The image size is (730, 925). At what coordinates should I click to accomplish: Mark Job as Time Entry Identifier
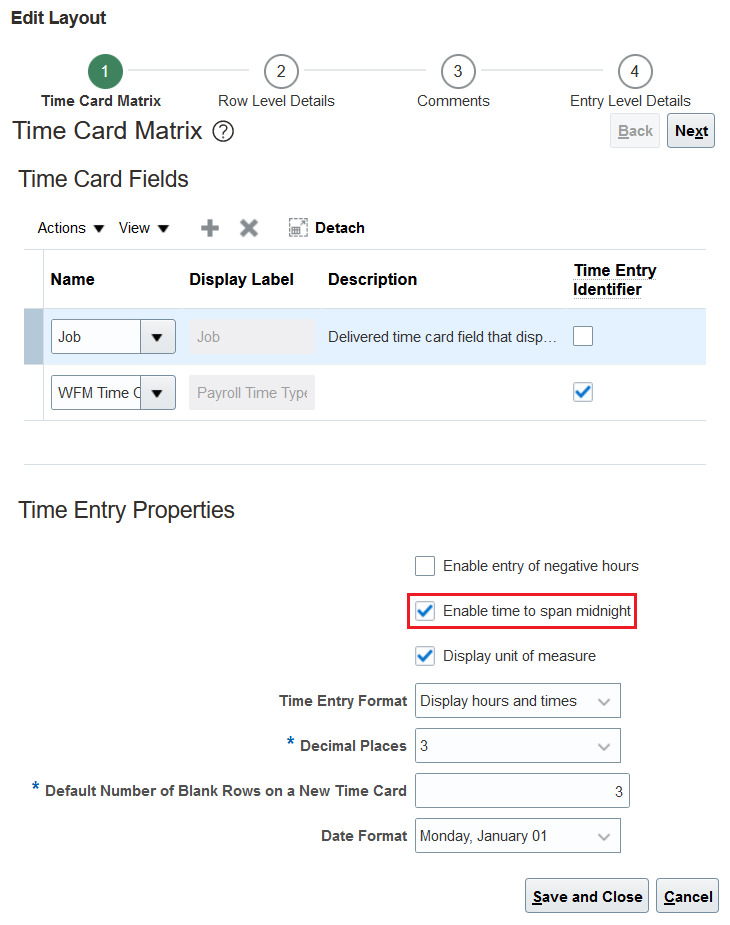pos(583,336)
